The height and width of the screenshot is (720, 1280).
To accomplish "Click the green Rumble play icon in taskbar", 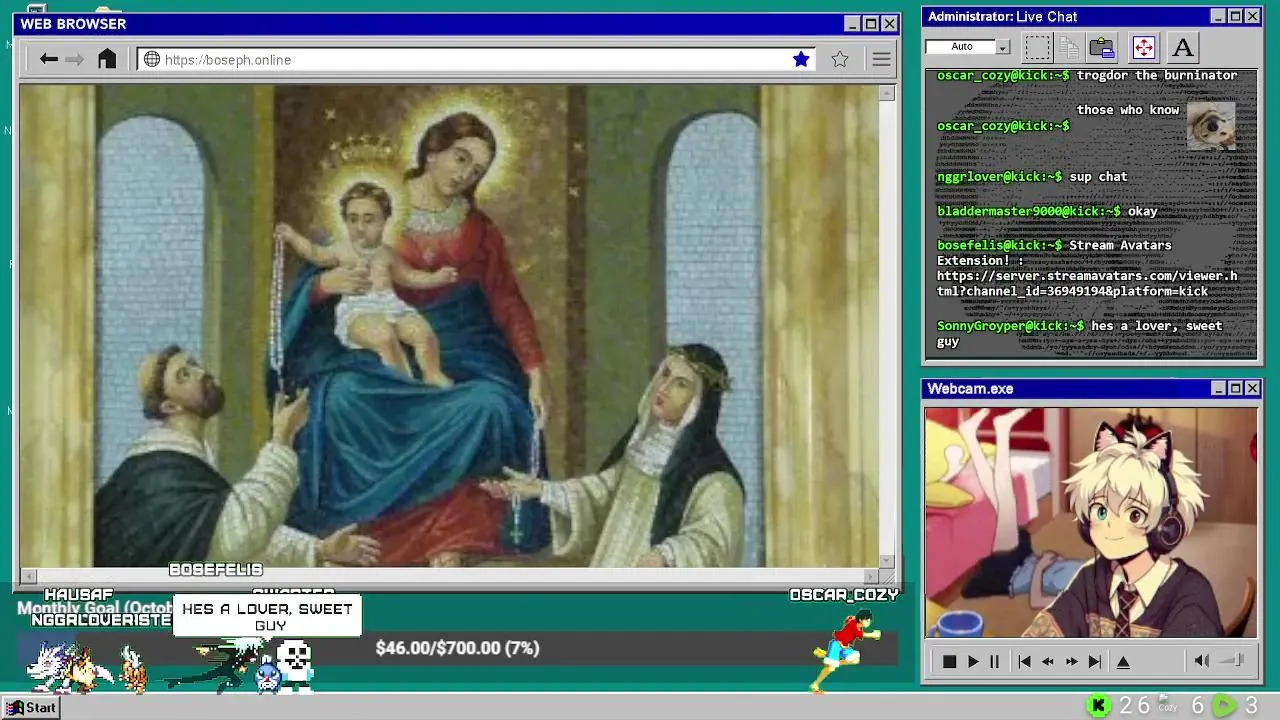I will 1224,706.
